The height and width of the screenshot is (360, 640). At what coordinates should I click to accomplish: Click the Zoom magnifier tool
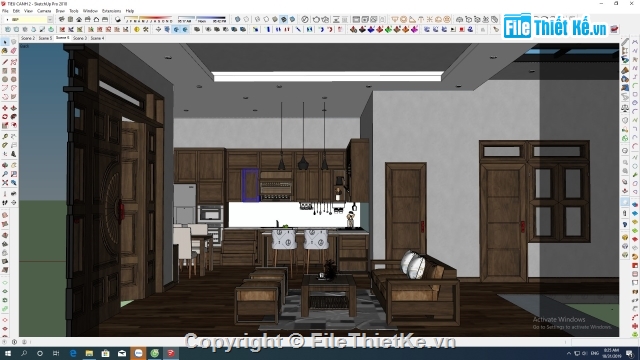pos(5,174)
